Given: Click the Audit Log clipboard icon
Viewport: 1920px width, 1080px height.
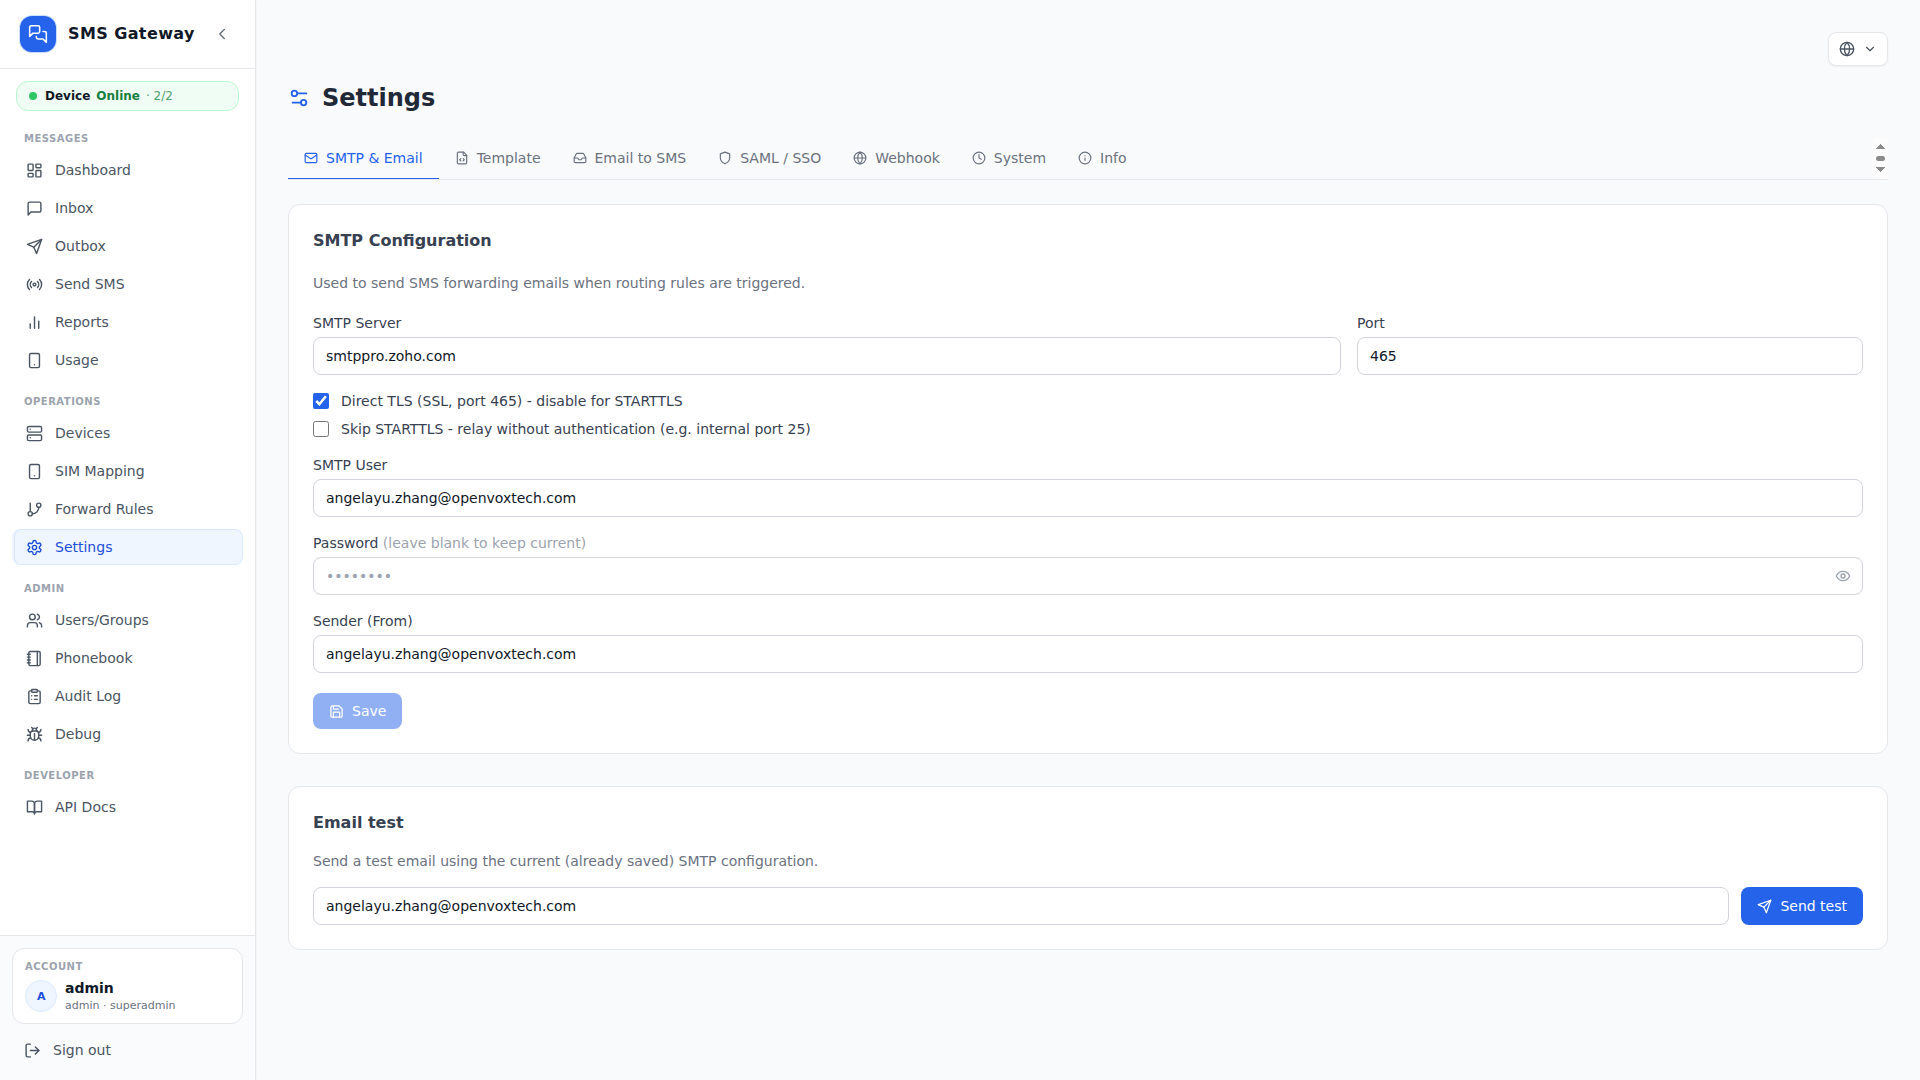Looking at the screenshot, I should [x=35, y=697].
